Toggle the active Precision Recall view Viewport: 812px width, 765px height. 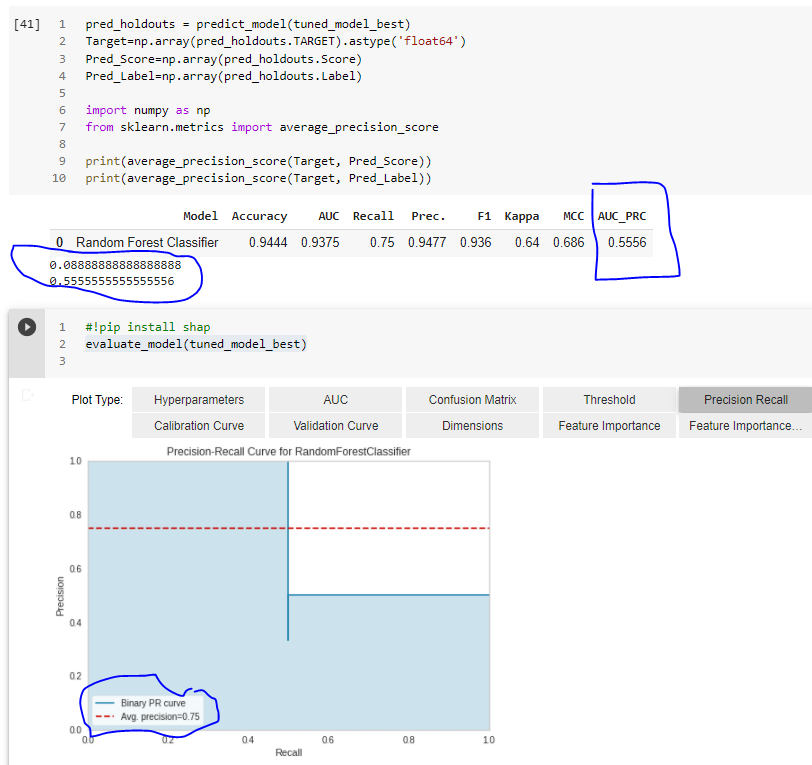pos(744,399)
